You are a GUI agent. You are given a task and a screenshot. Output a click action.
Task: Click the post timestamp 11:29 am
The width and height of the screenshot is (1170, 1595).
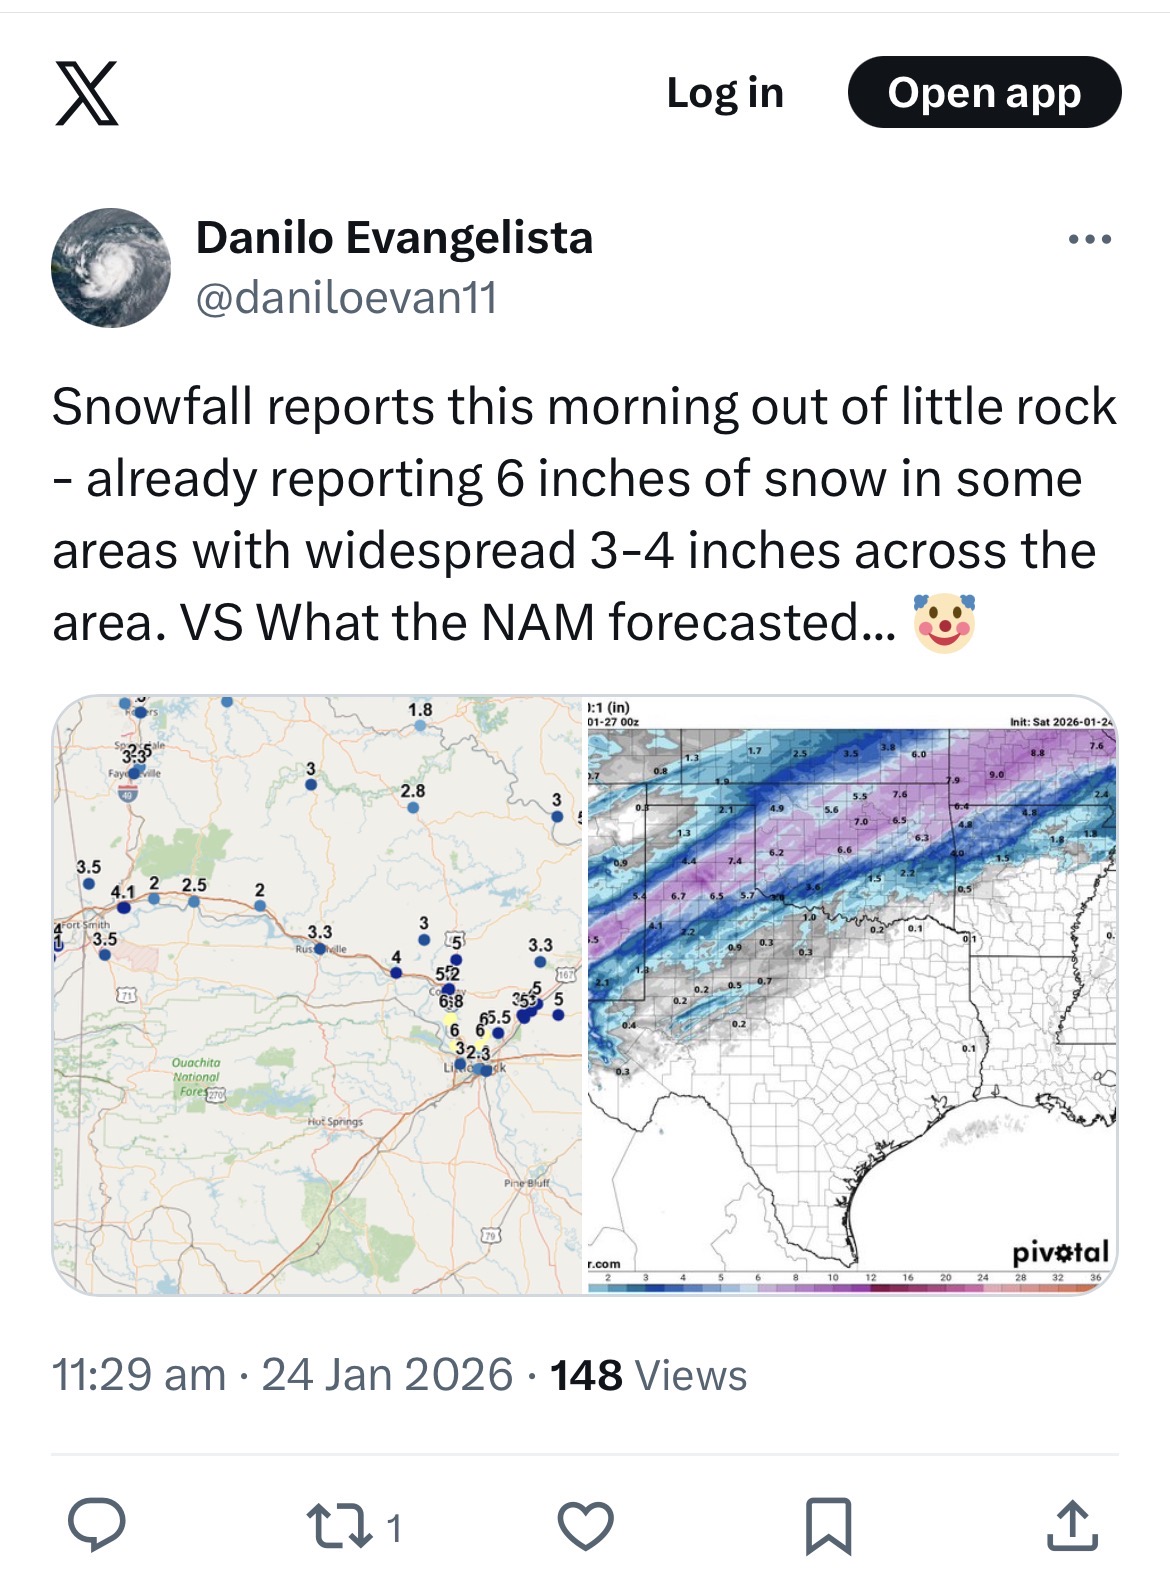pos(139,1375)
